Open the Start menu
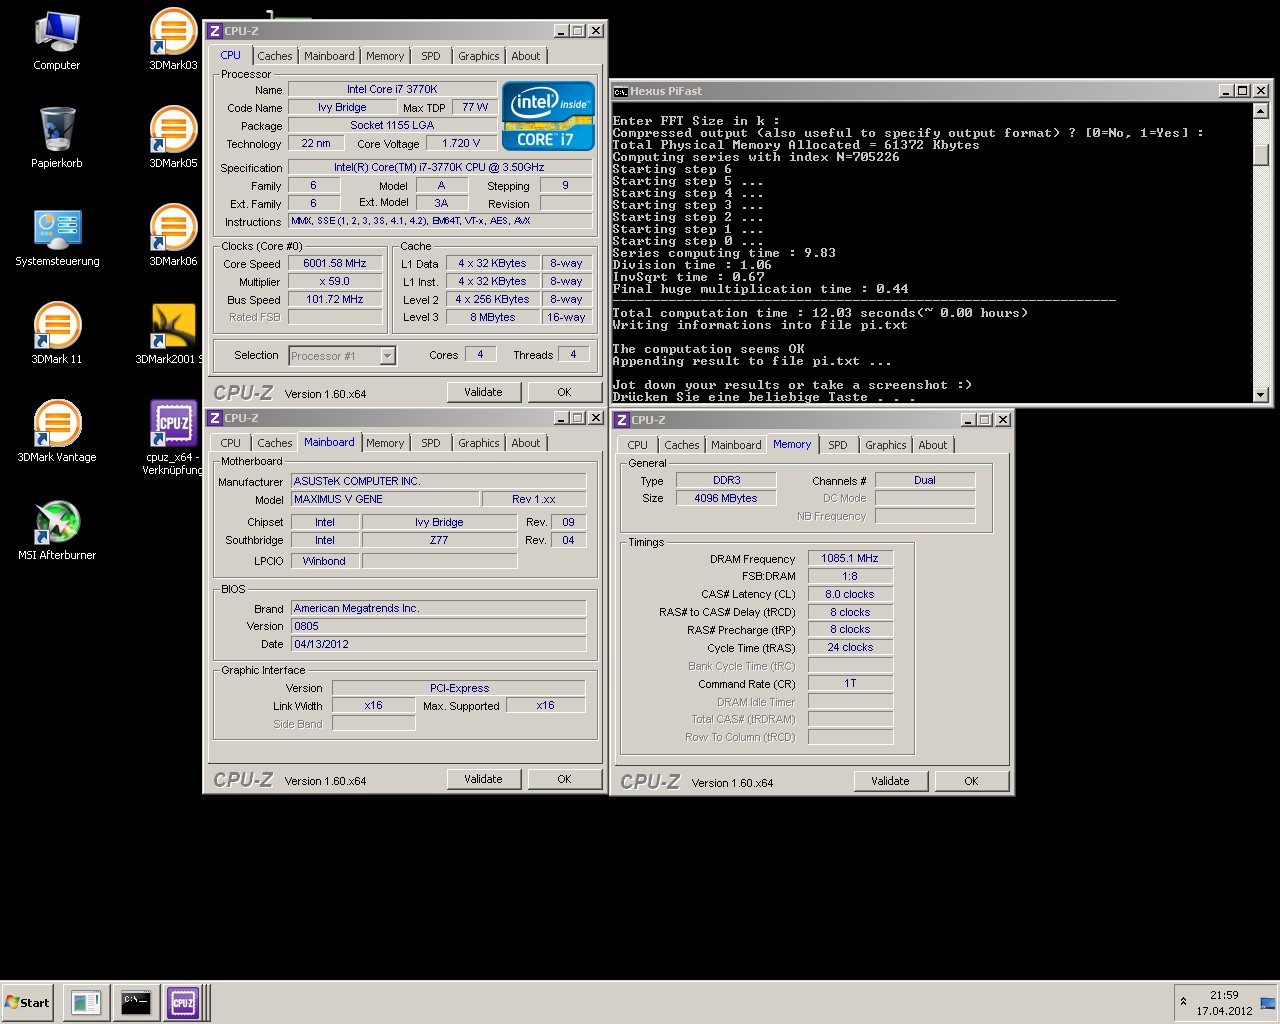The image size is (1280, 1024). point(28,1002)
